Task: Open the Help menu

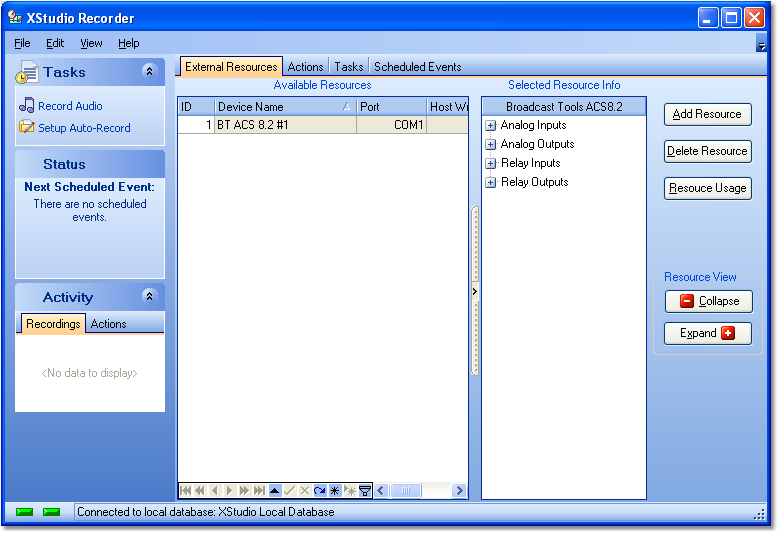Action: (129, 43)
